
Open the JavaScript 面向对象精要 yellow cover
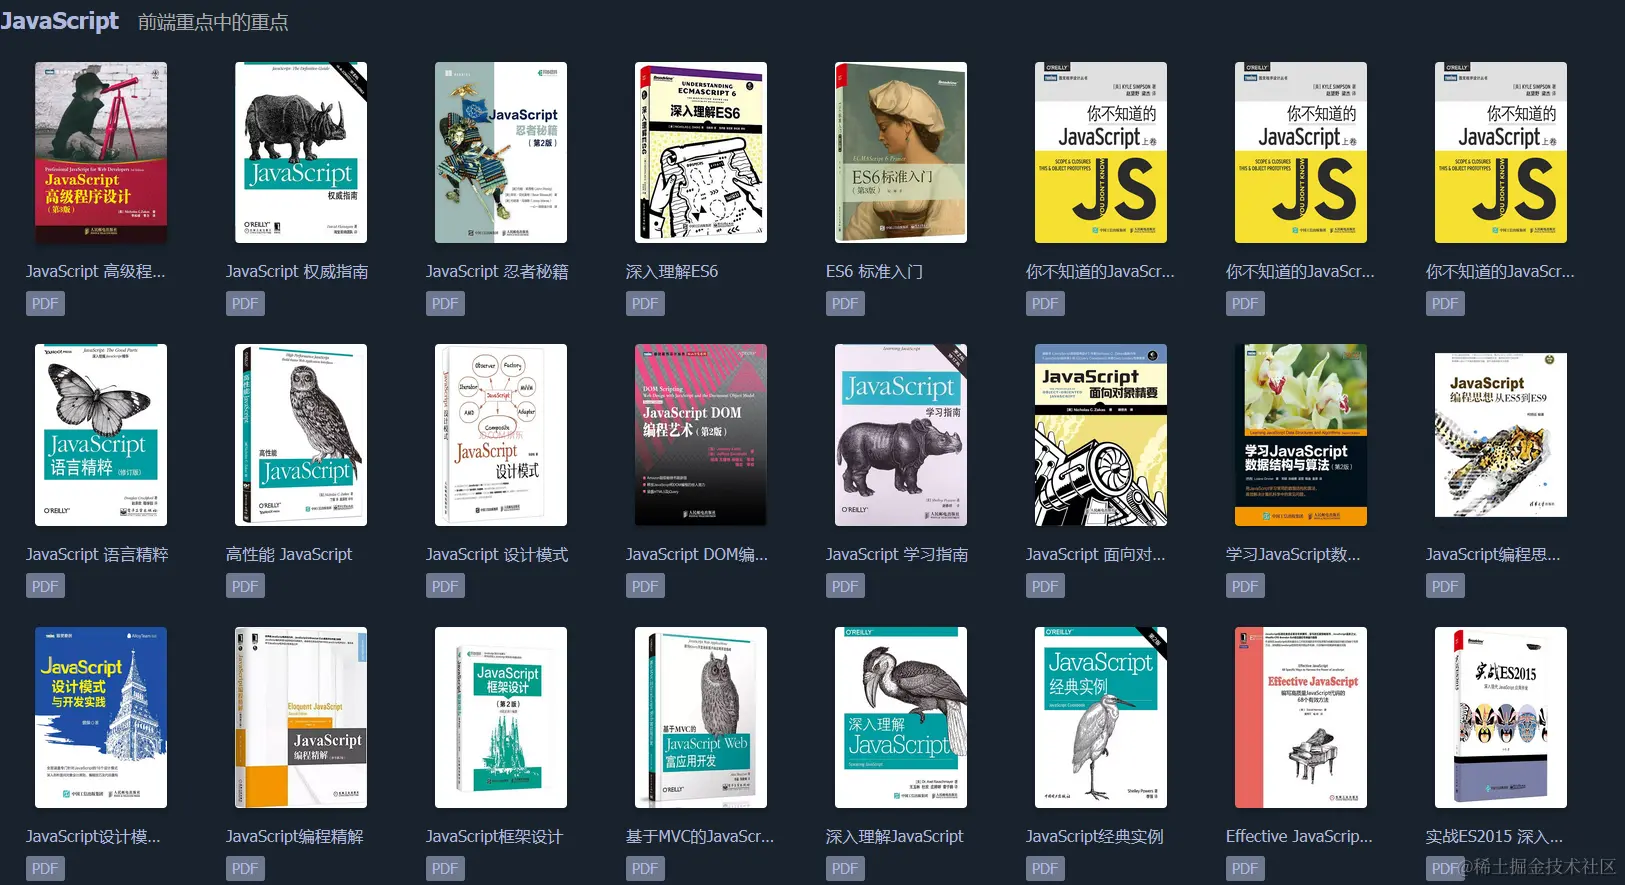[x=1101, y=435]
